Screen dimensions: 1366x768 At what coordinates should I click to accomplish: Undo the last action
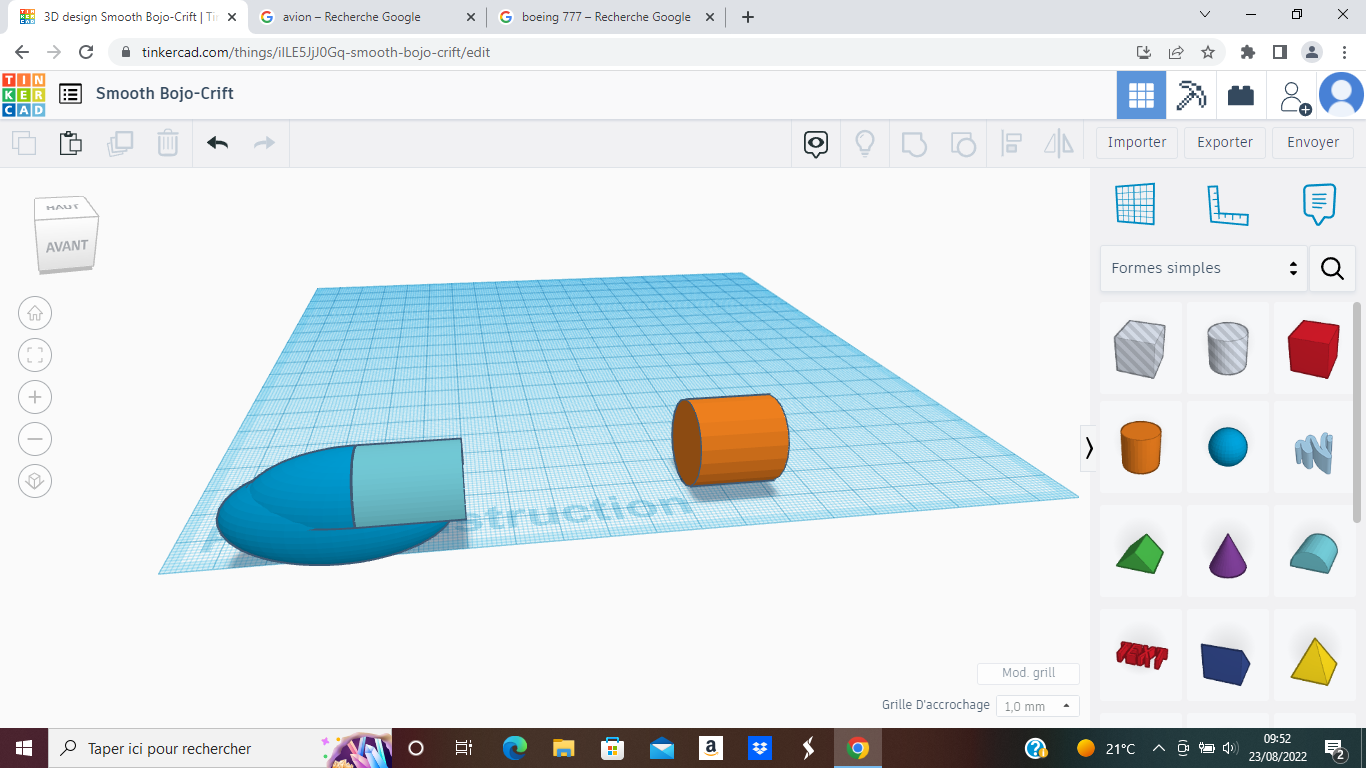pos(218,143)
